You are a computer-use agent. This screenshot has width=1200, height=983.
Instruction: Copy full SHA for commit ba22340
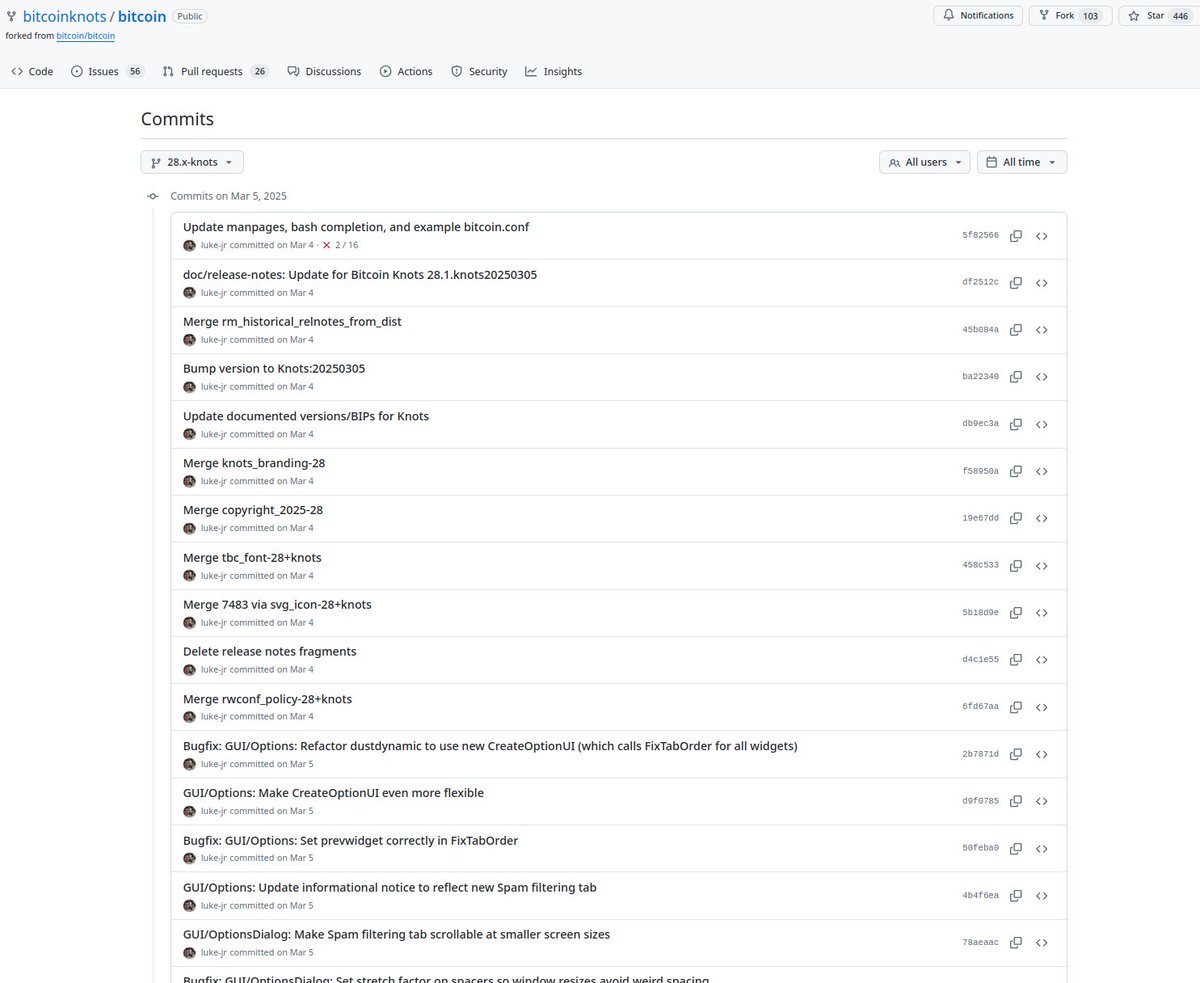1016,377
